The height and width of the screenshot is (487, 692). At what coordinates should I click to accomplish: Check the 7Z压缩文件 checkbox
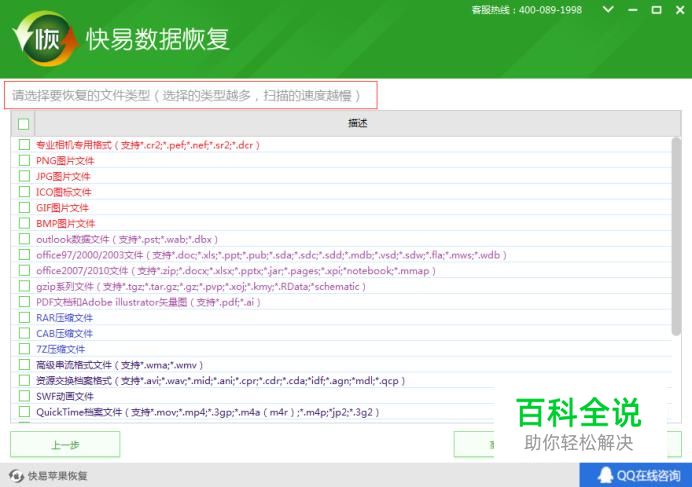[24, 349]
